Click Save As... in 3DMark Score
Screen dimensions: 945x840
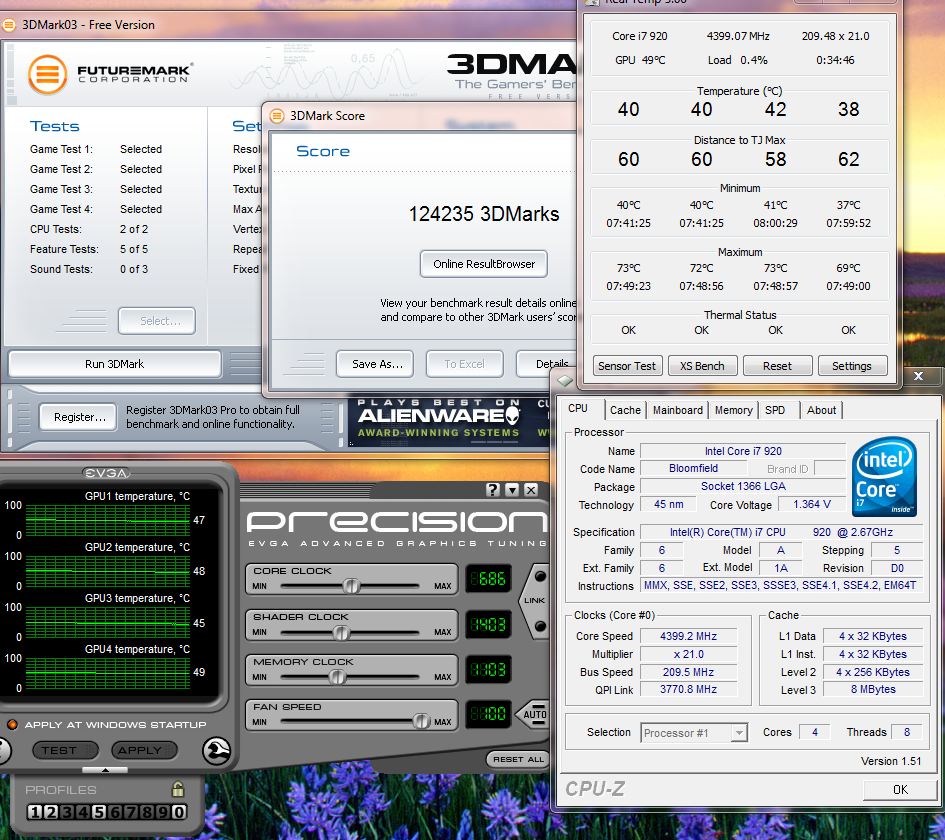375,364
